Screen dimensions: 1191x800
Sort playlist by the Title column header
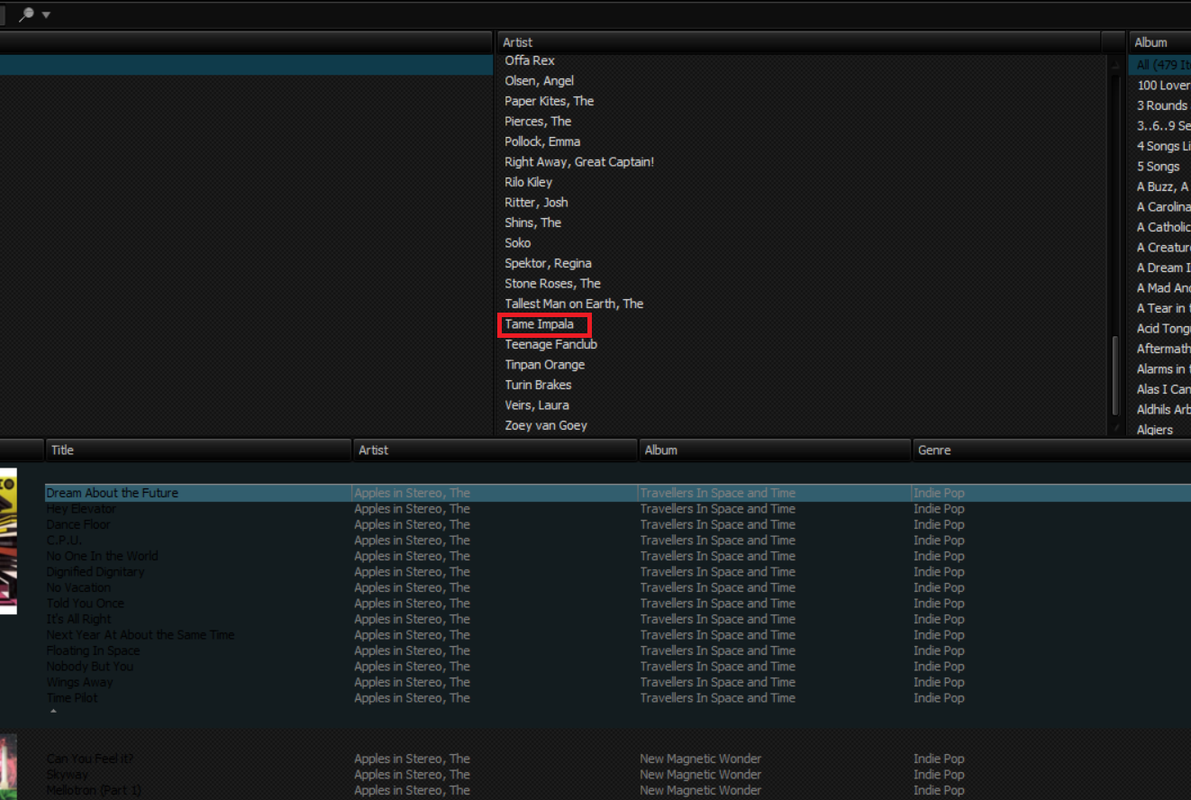pyautogui.click(x=197, y=450)
